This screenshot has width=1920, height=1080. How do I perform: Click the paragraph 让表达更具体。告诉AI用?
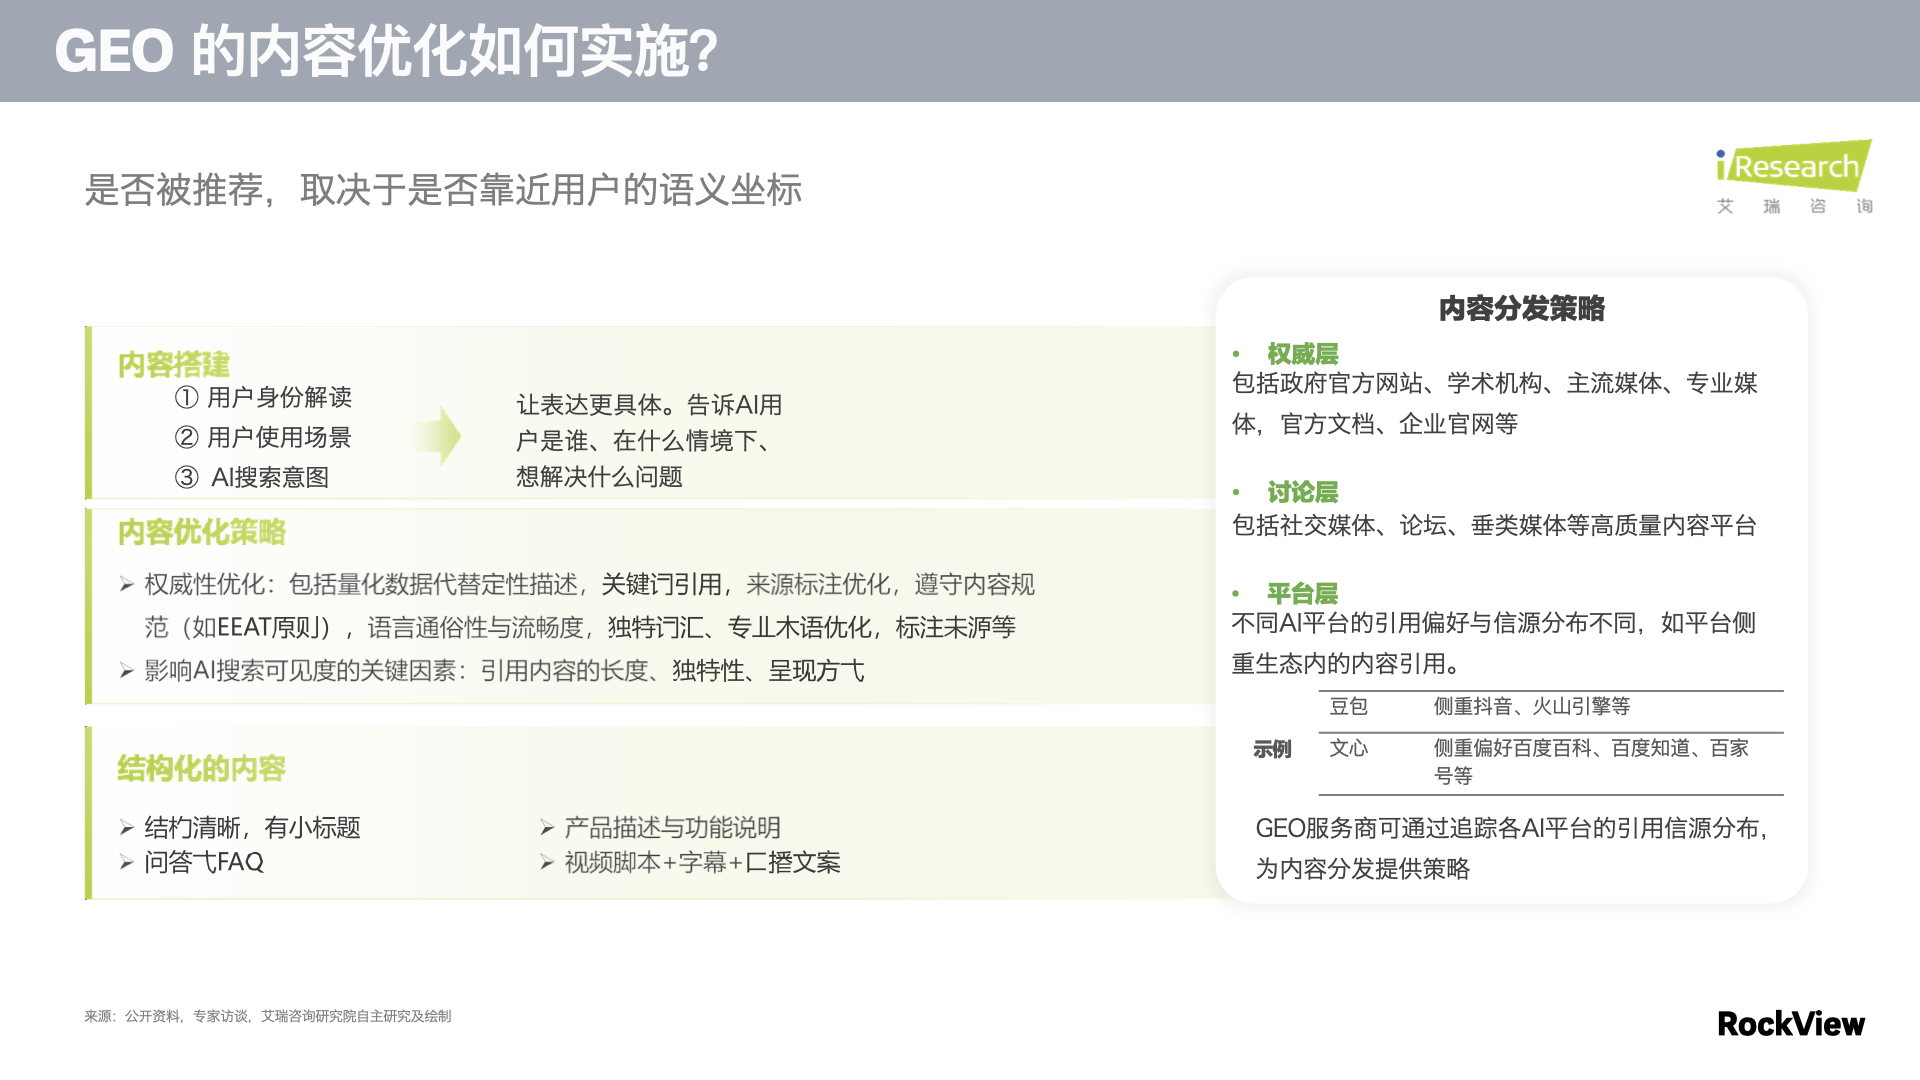(x=649, y=440)
